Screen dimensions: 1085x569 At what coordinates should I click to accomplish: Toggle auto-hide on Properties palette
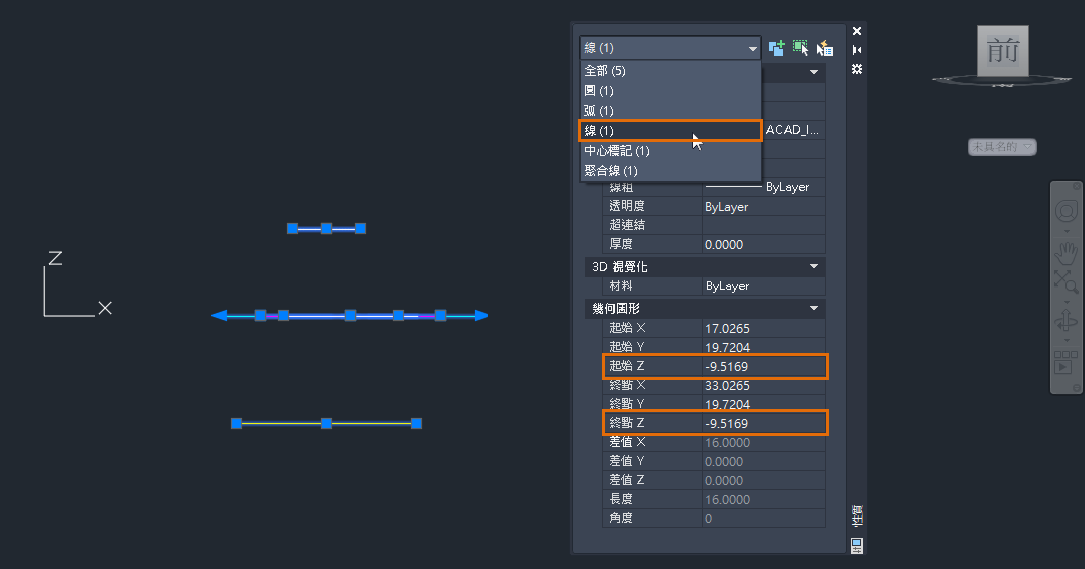(x=857, y=50)
